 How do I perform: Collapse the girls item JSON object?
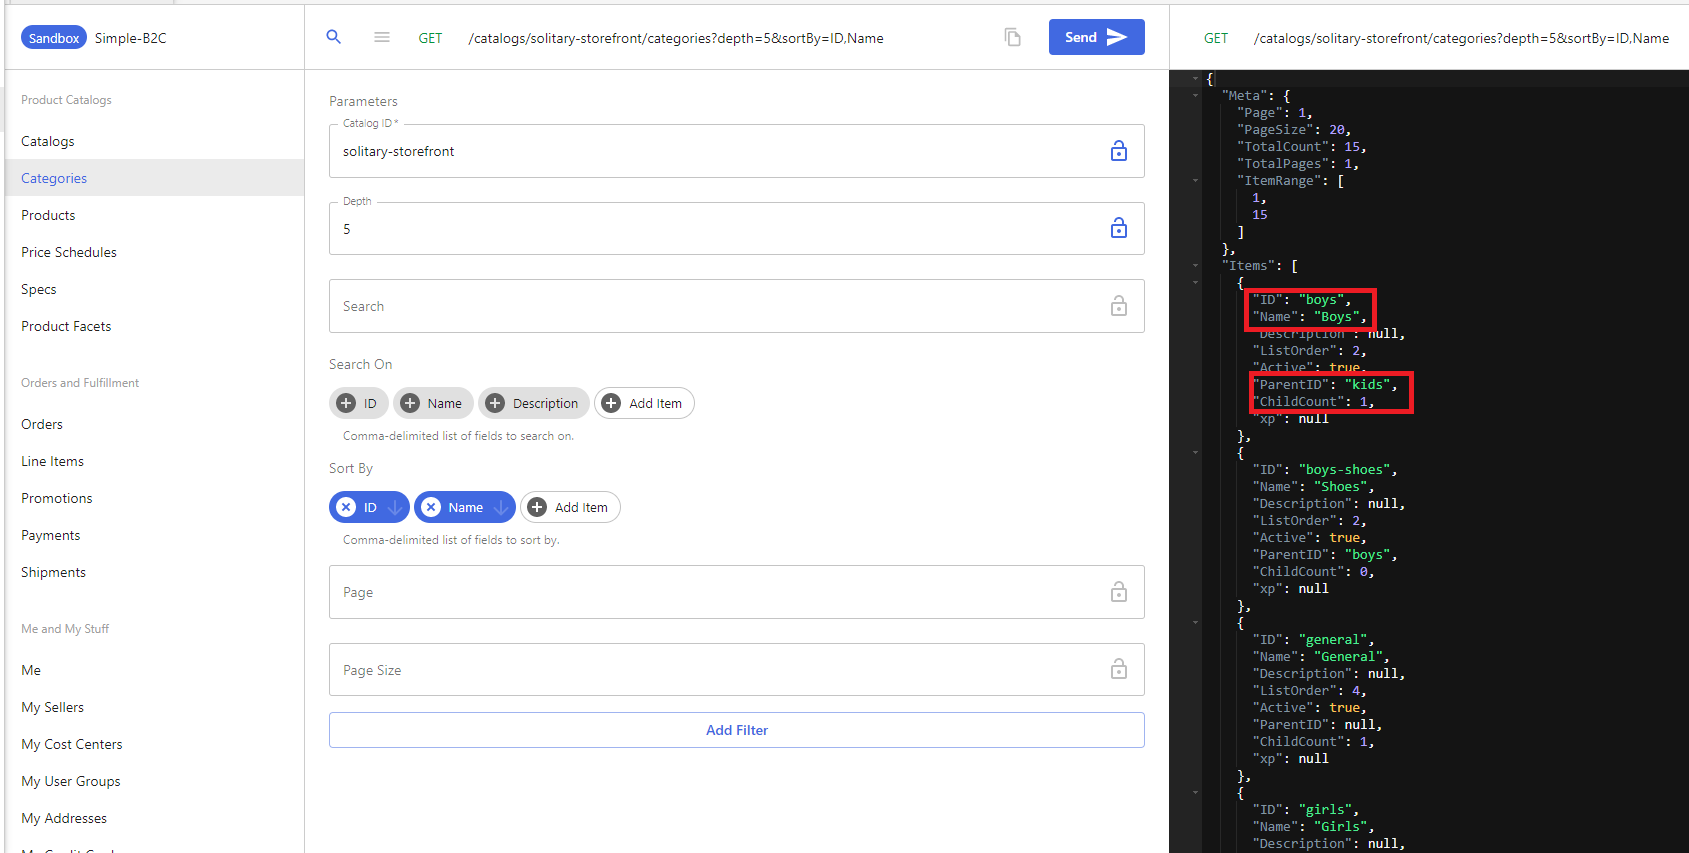1195,792
